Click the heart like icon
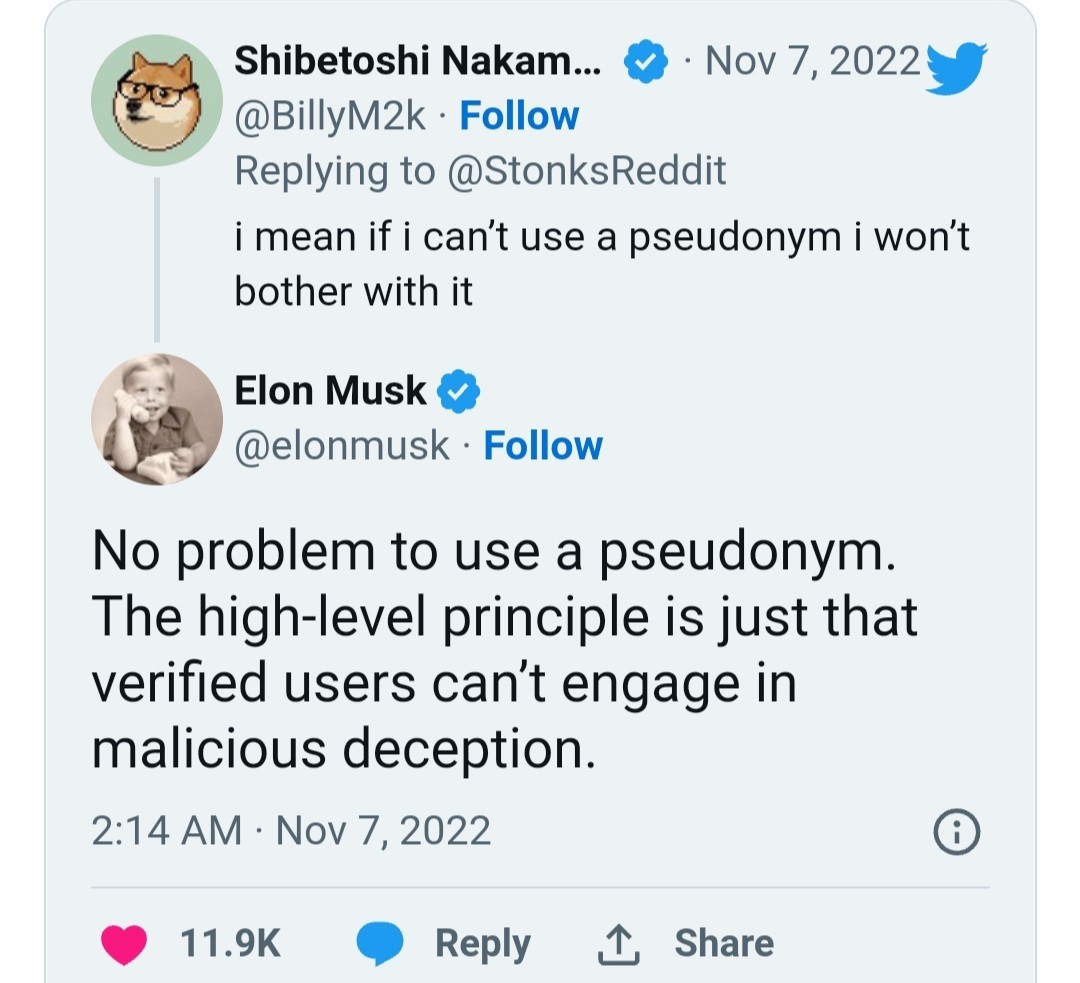The image size is (1080, 983). pyautogui.click(x=124, y=943)
